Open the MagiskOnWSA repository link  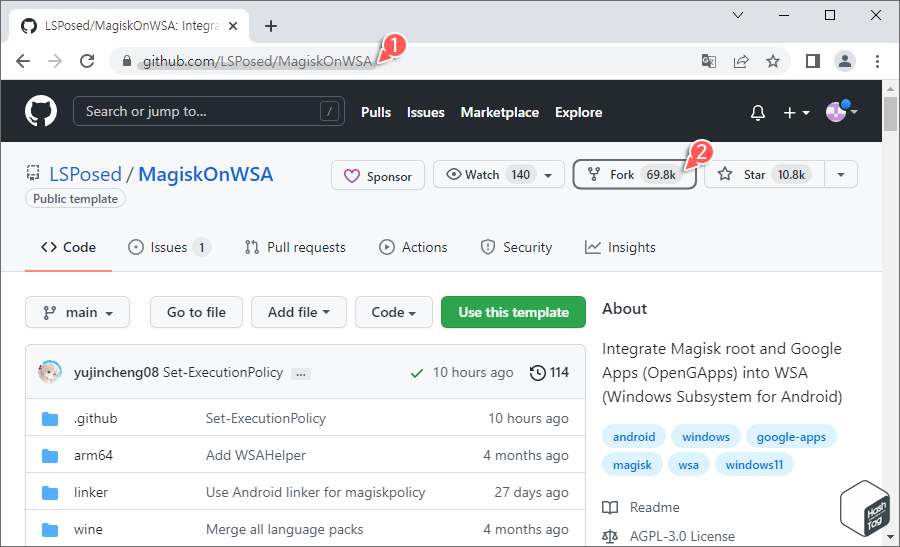tap(205, 174)
